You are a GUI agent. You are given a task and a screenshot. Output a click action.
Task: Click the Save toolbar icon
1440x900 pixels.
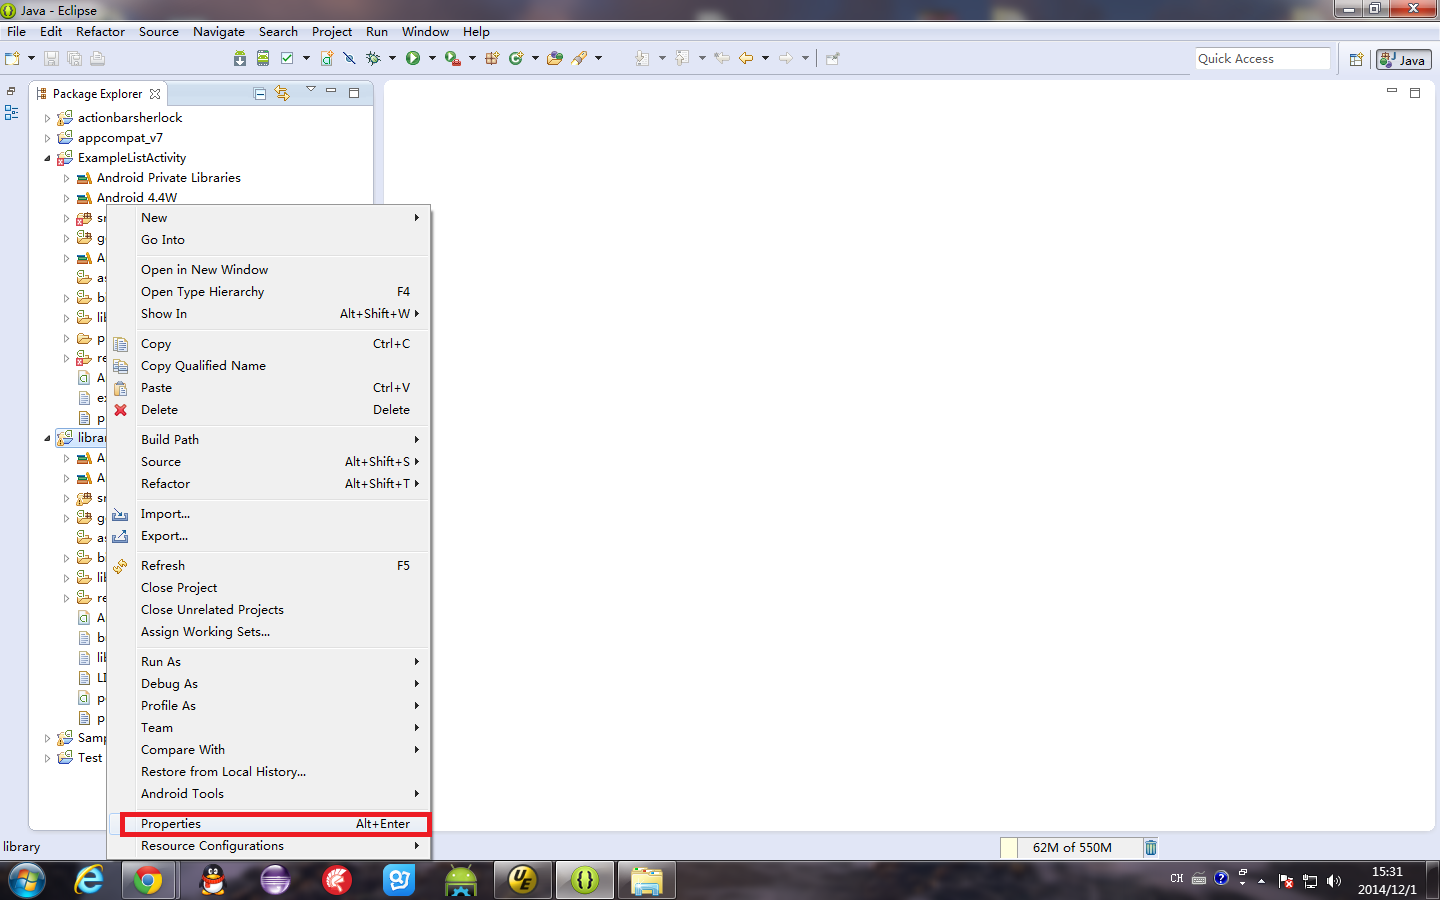pos(52,59)
